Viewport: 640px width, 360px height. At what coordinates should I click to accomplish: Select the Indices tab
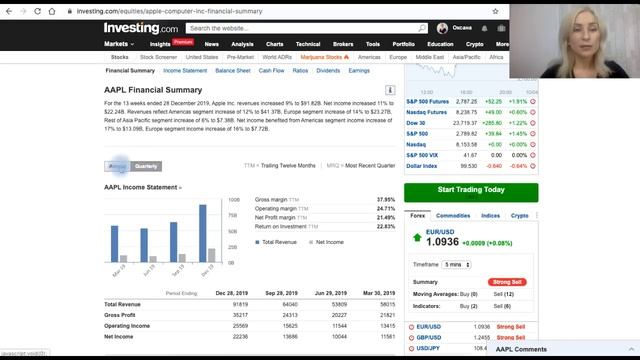pos(490,216)
